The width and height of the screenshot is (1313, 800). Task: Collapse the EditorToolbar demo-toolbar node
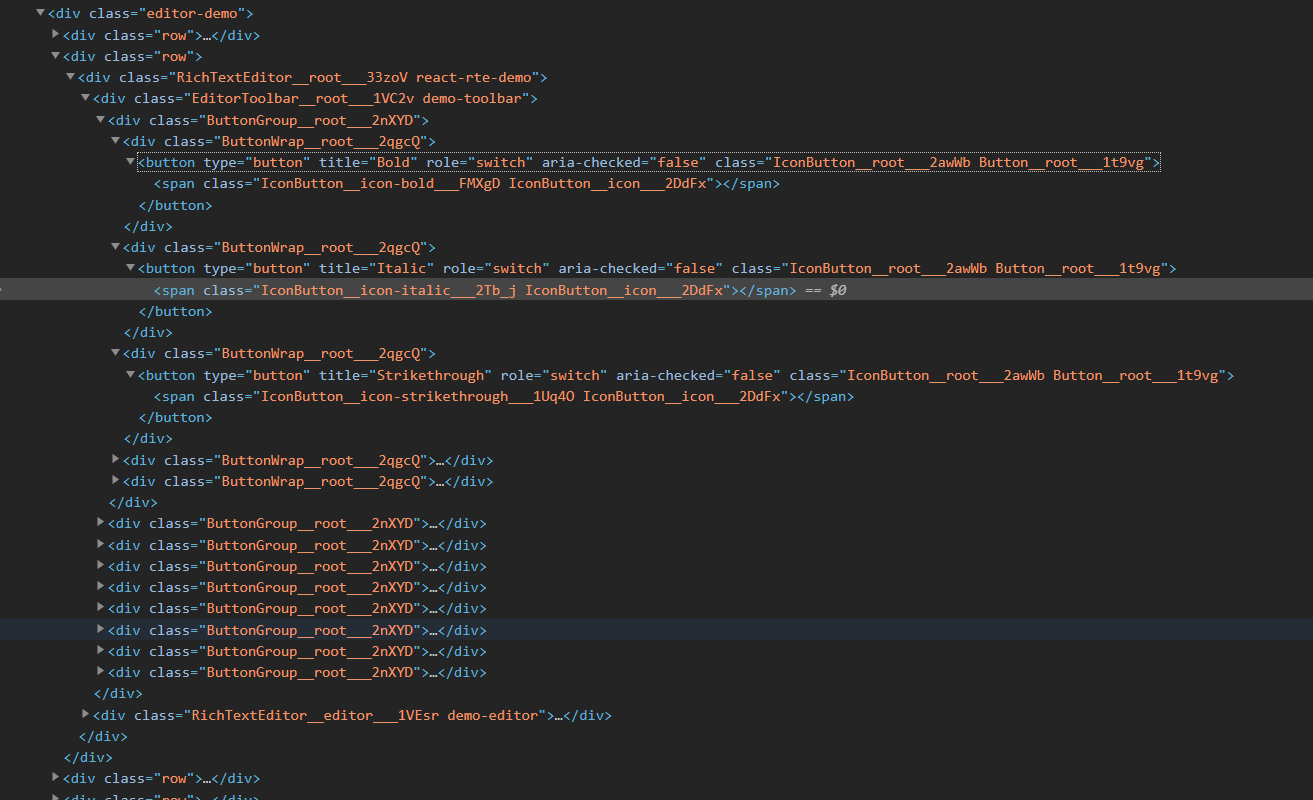[85, 98]
